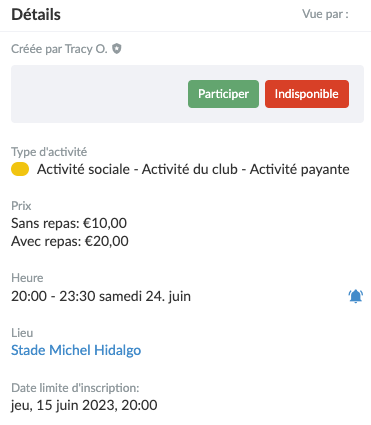Click the empty grey response box area
Image resolution: width=371 pixels, height=425 pixels.
point(100,94)
